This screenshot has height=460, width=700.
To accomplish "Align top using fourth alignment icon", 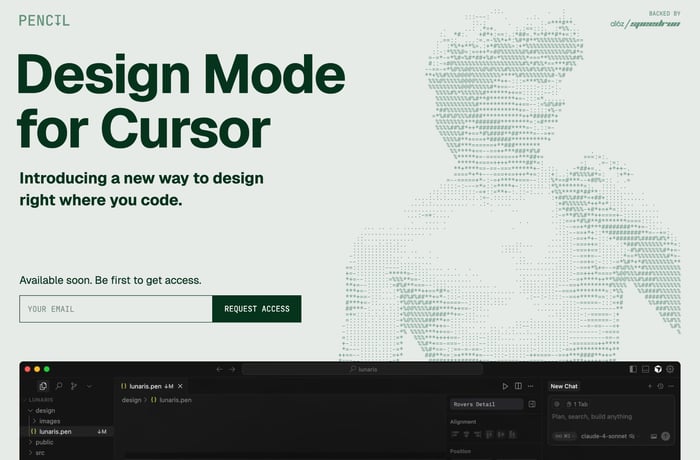I will 489,434.
